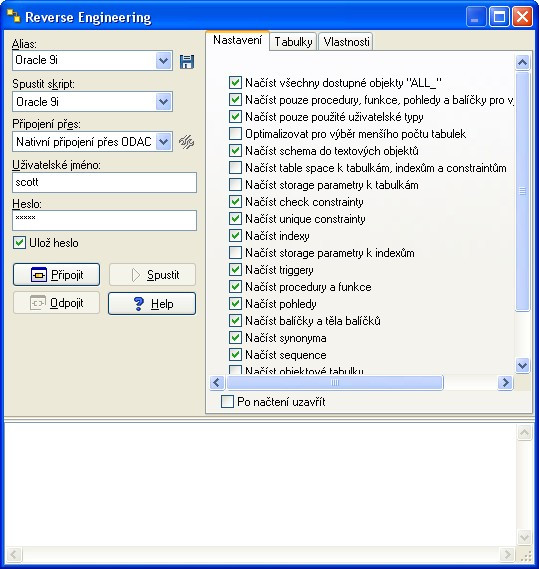Save alias with floppy disk icon
Image resolution: width=539 pixels, height=569 pixels.
(x=187, y=61)
